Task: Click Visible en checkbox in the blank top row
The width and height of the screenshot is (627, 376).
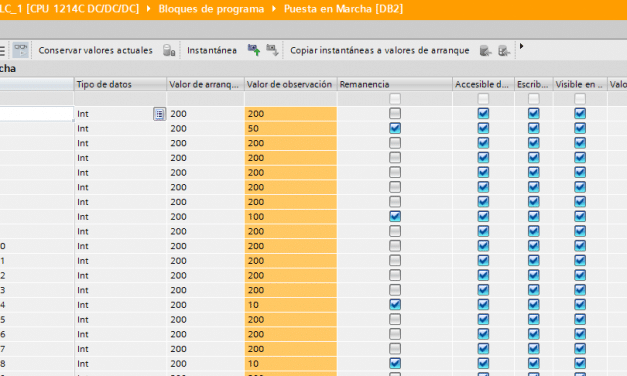Action: click(x=580, y=99)
